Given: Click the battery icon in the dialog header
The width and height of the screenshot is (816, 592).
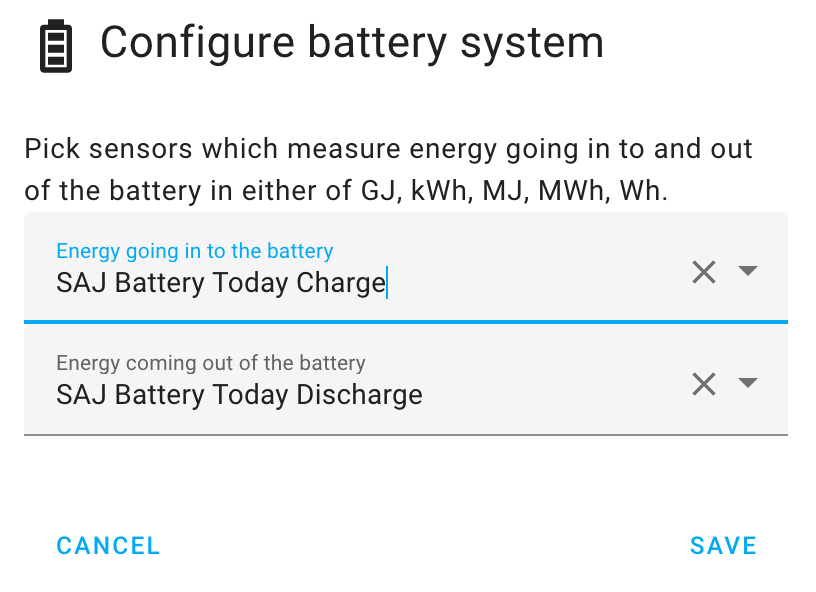Looking at the screenshot, I should [x=55, y=44].
